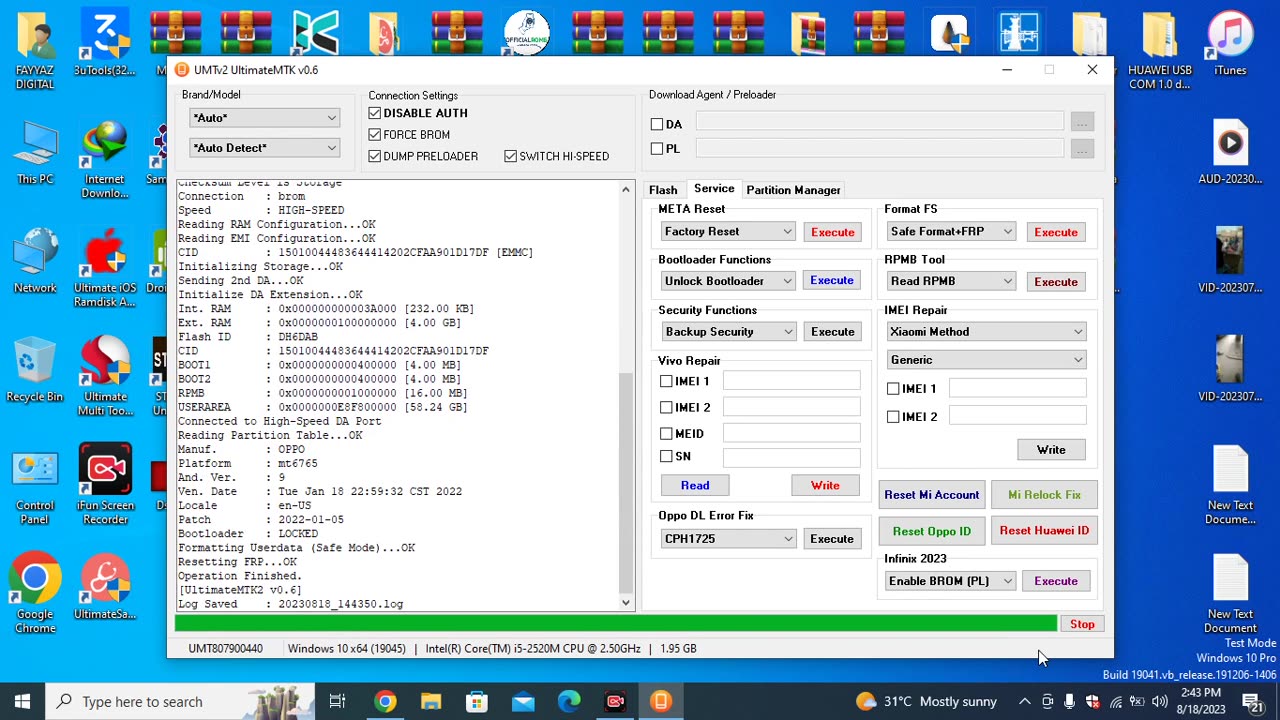
Task: Open the HUAWEI USB COM folder icon
Action: click(x=1160, y=52)
